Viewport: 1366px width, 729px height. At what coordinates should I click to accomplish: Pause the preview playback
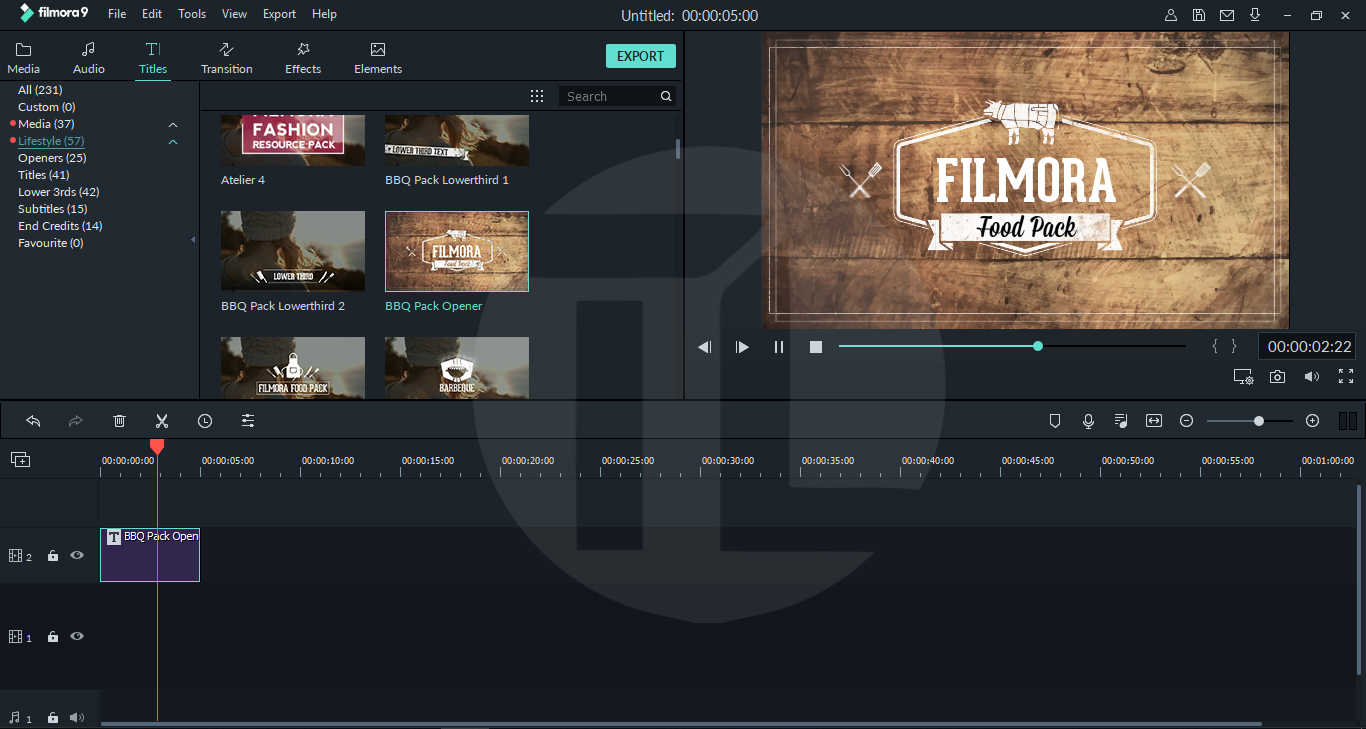point(779,347)
